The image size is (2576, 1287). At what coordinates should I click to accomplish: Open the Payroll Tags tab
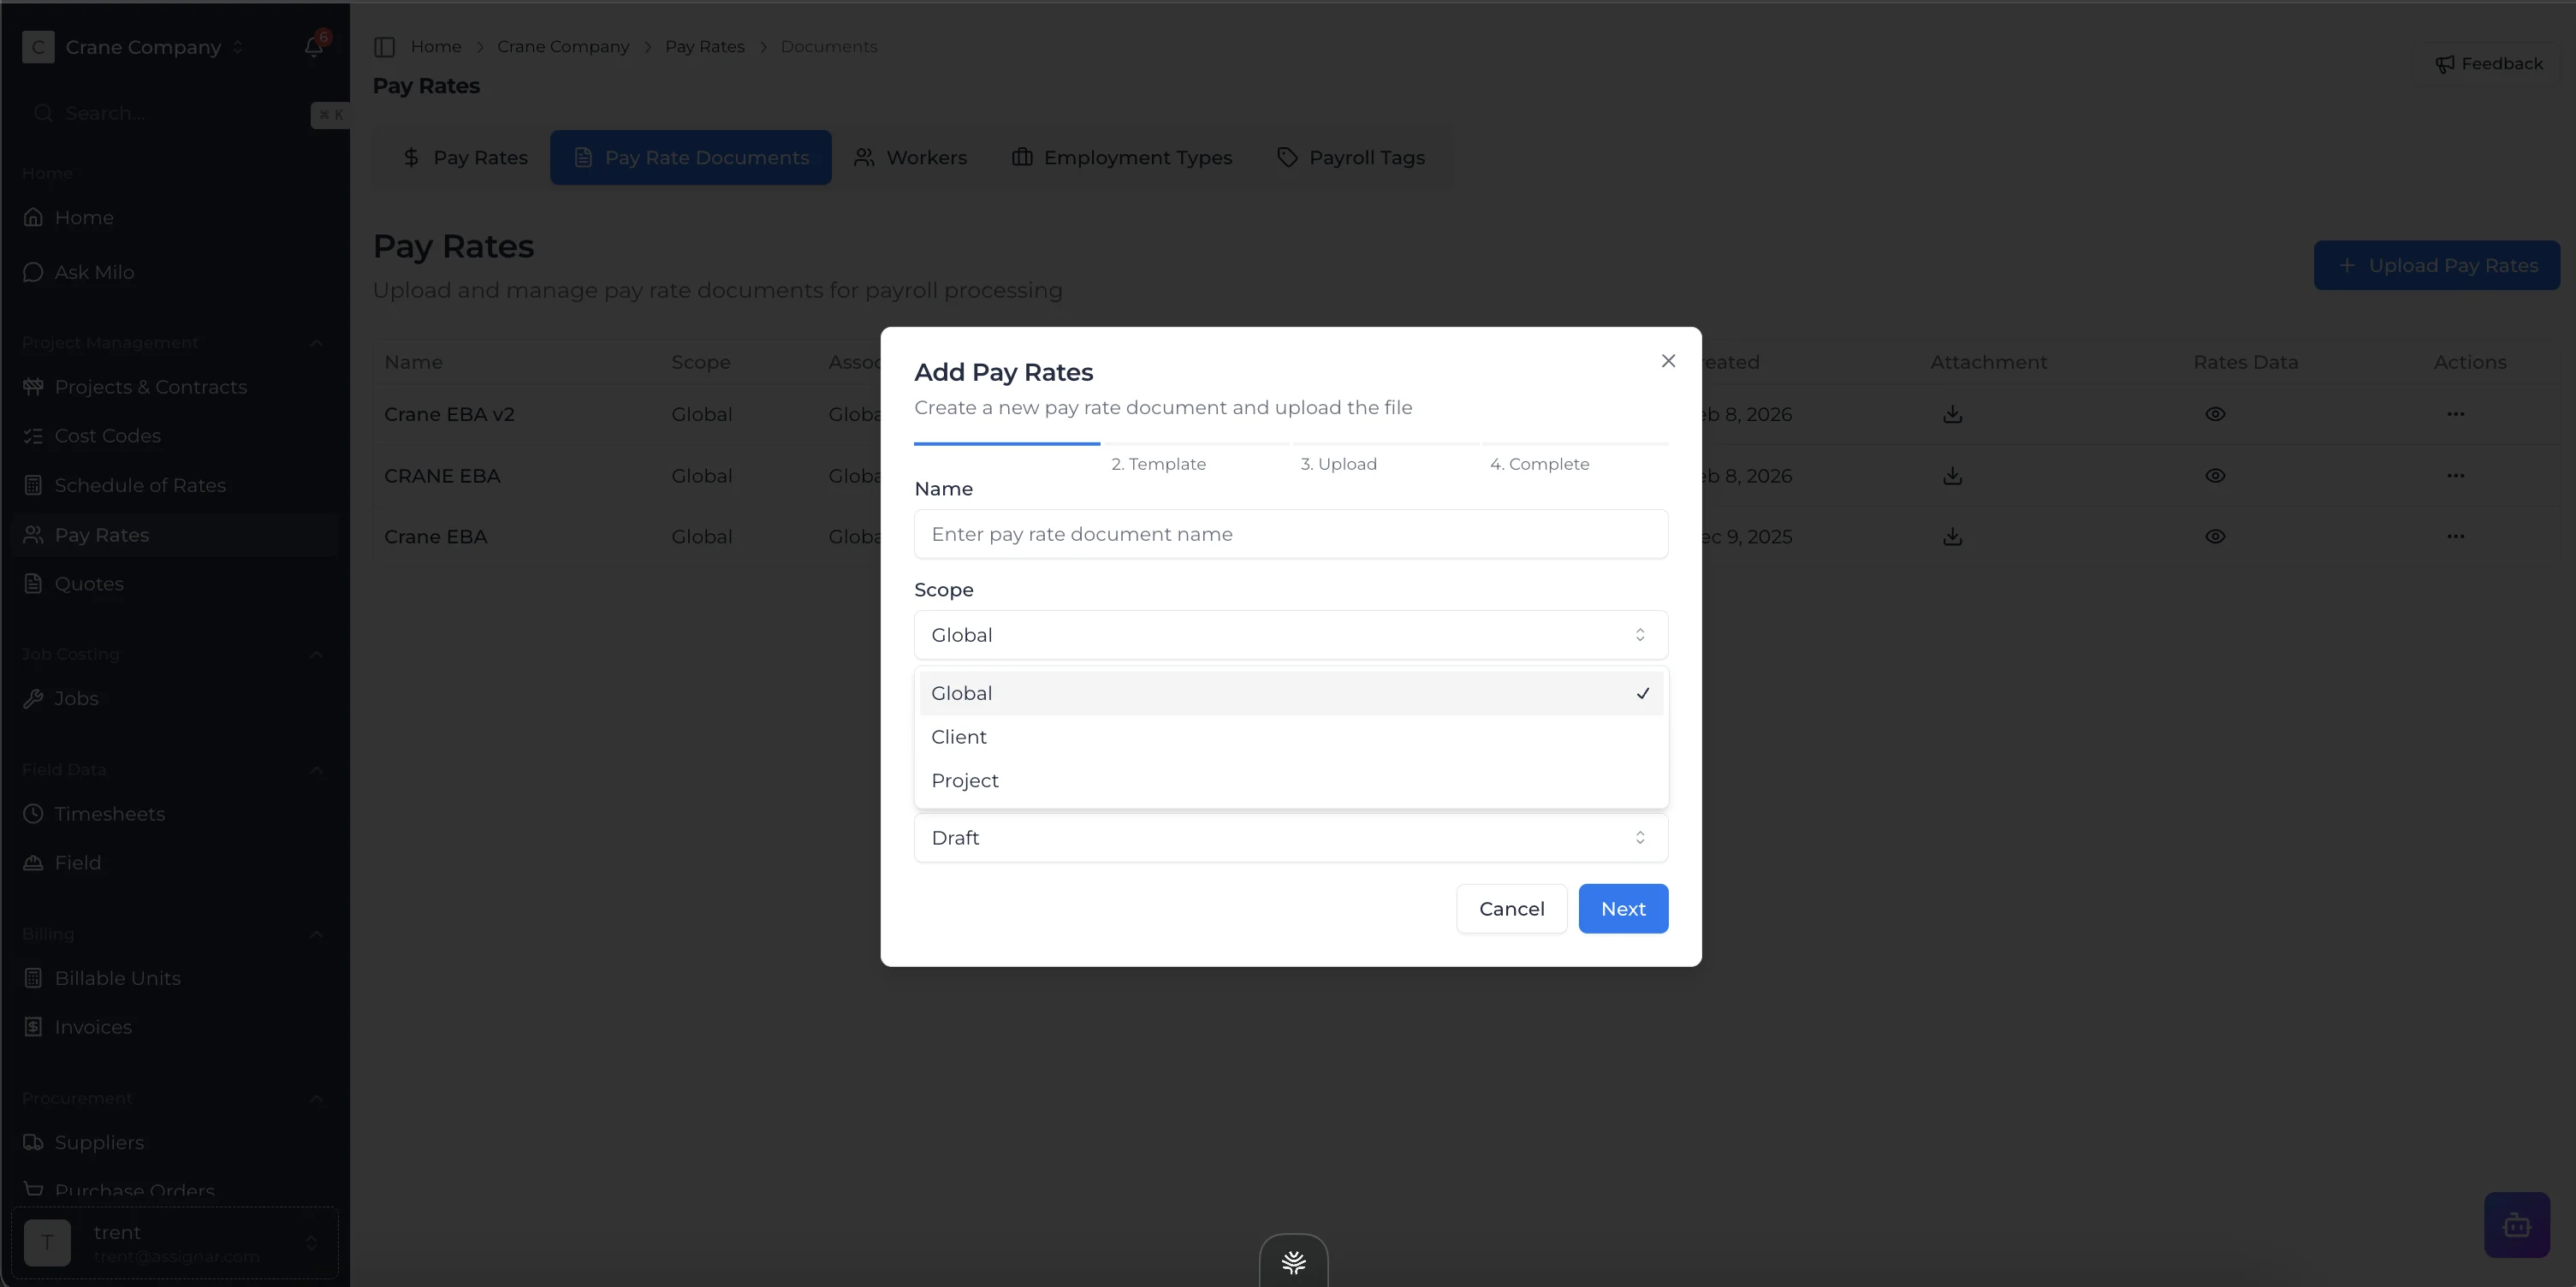click(1351, 158)
